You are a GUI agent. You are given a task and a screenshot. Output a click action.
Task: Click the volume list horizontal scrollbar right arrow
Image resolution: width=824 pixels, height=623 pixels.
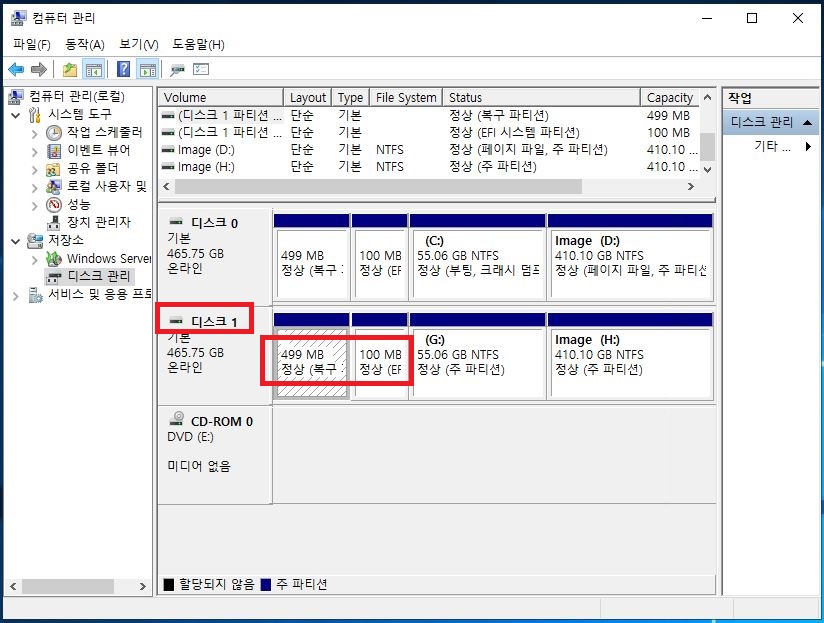(690, 187)
